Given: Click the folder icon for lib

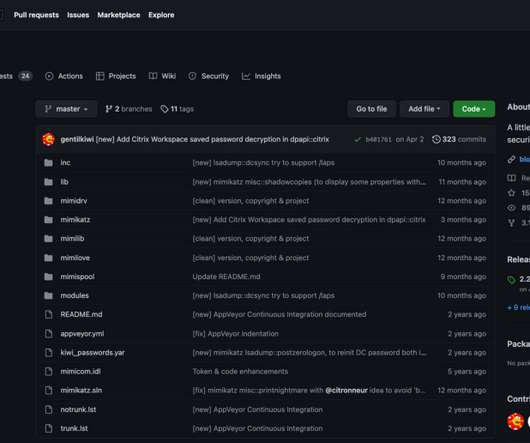Looking at the screenshot, I should [x=49, y=182].
